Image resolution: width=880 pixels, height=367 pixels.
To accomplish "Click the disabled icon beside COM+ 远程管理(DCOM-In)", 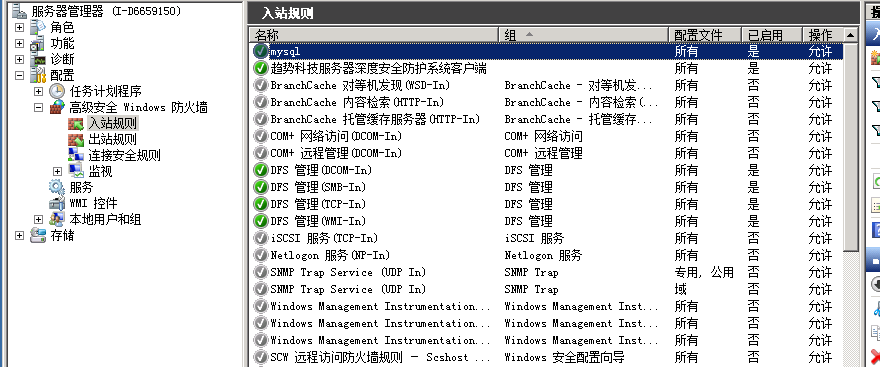I will pos(260,153).
